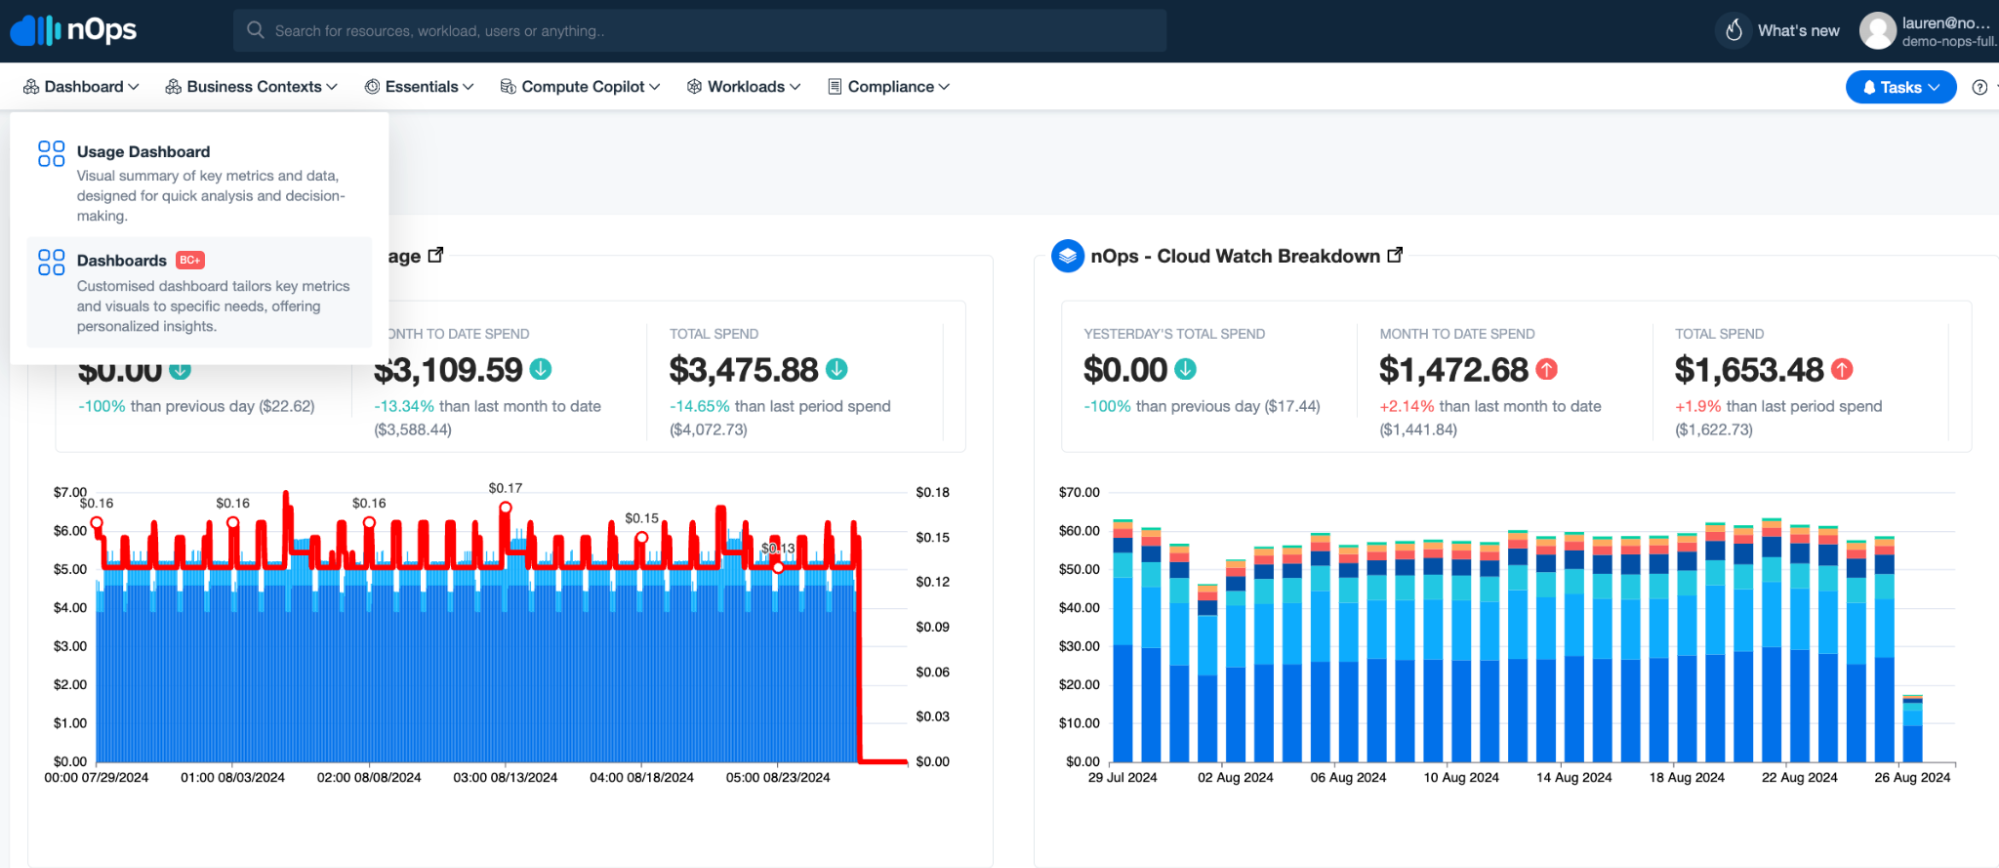Open the Business Contexts menu

[252, 87]
